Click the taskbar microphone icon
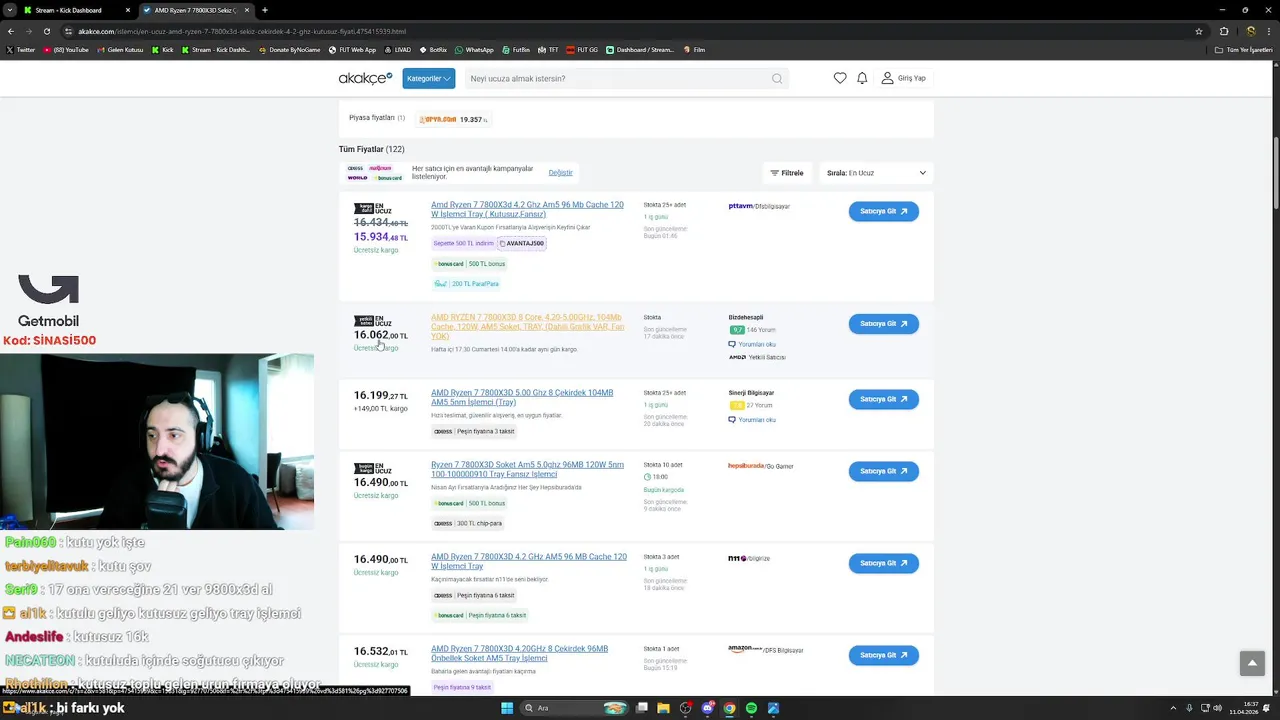 coord(1189,708)
